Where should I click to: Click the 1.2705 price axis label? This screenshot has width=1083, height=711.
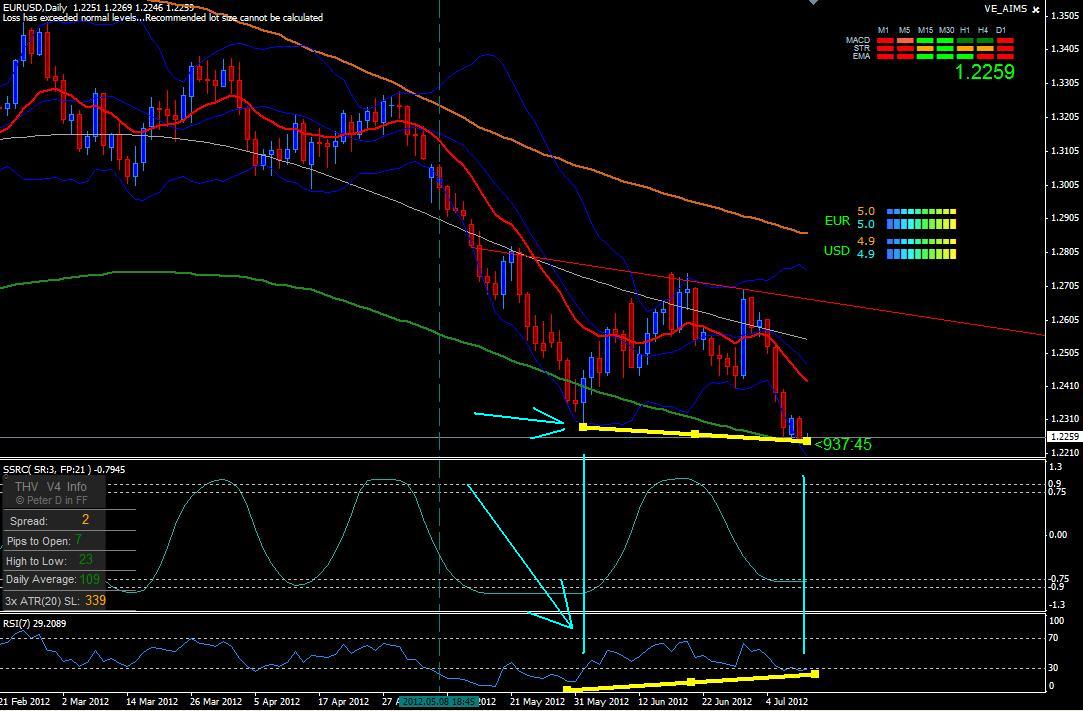pyautogui.click(x=1065, y=285)
